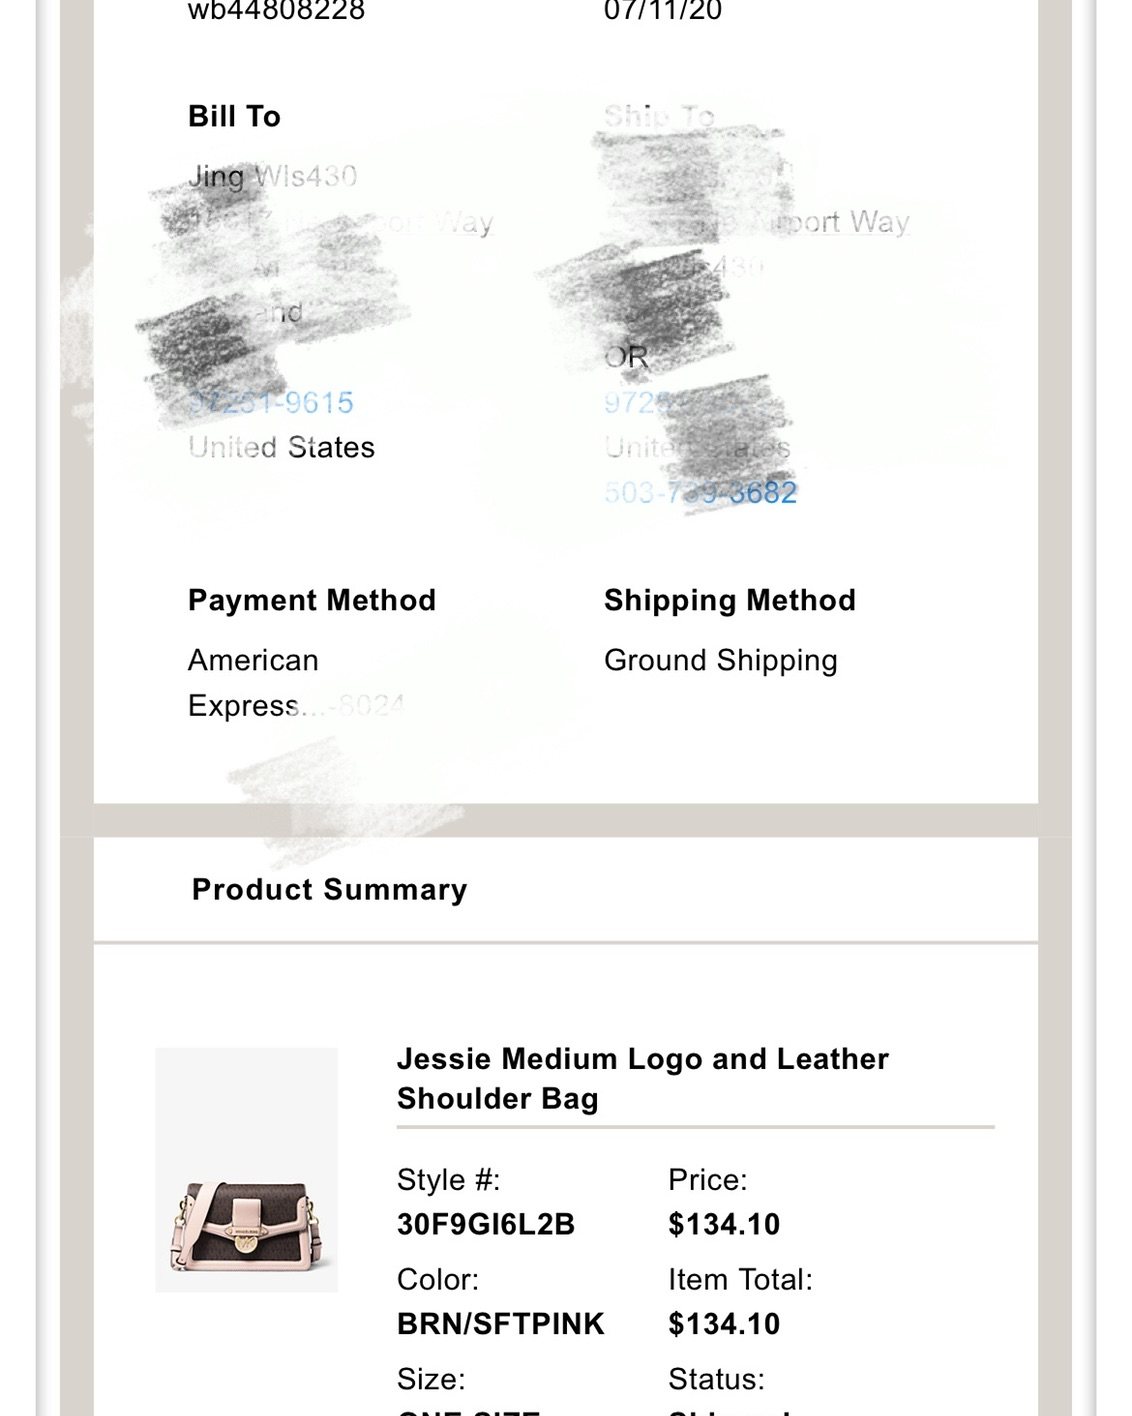Click the Jessie Medium Logo and Leather Shoulder Bag title
Screen dimensions: 1132x1416
click(642, 1078)
